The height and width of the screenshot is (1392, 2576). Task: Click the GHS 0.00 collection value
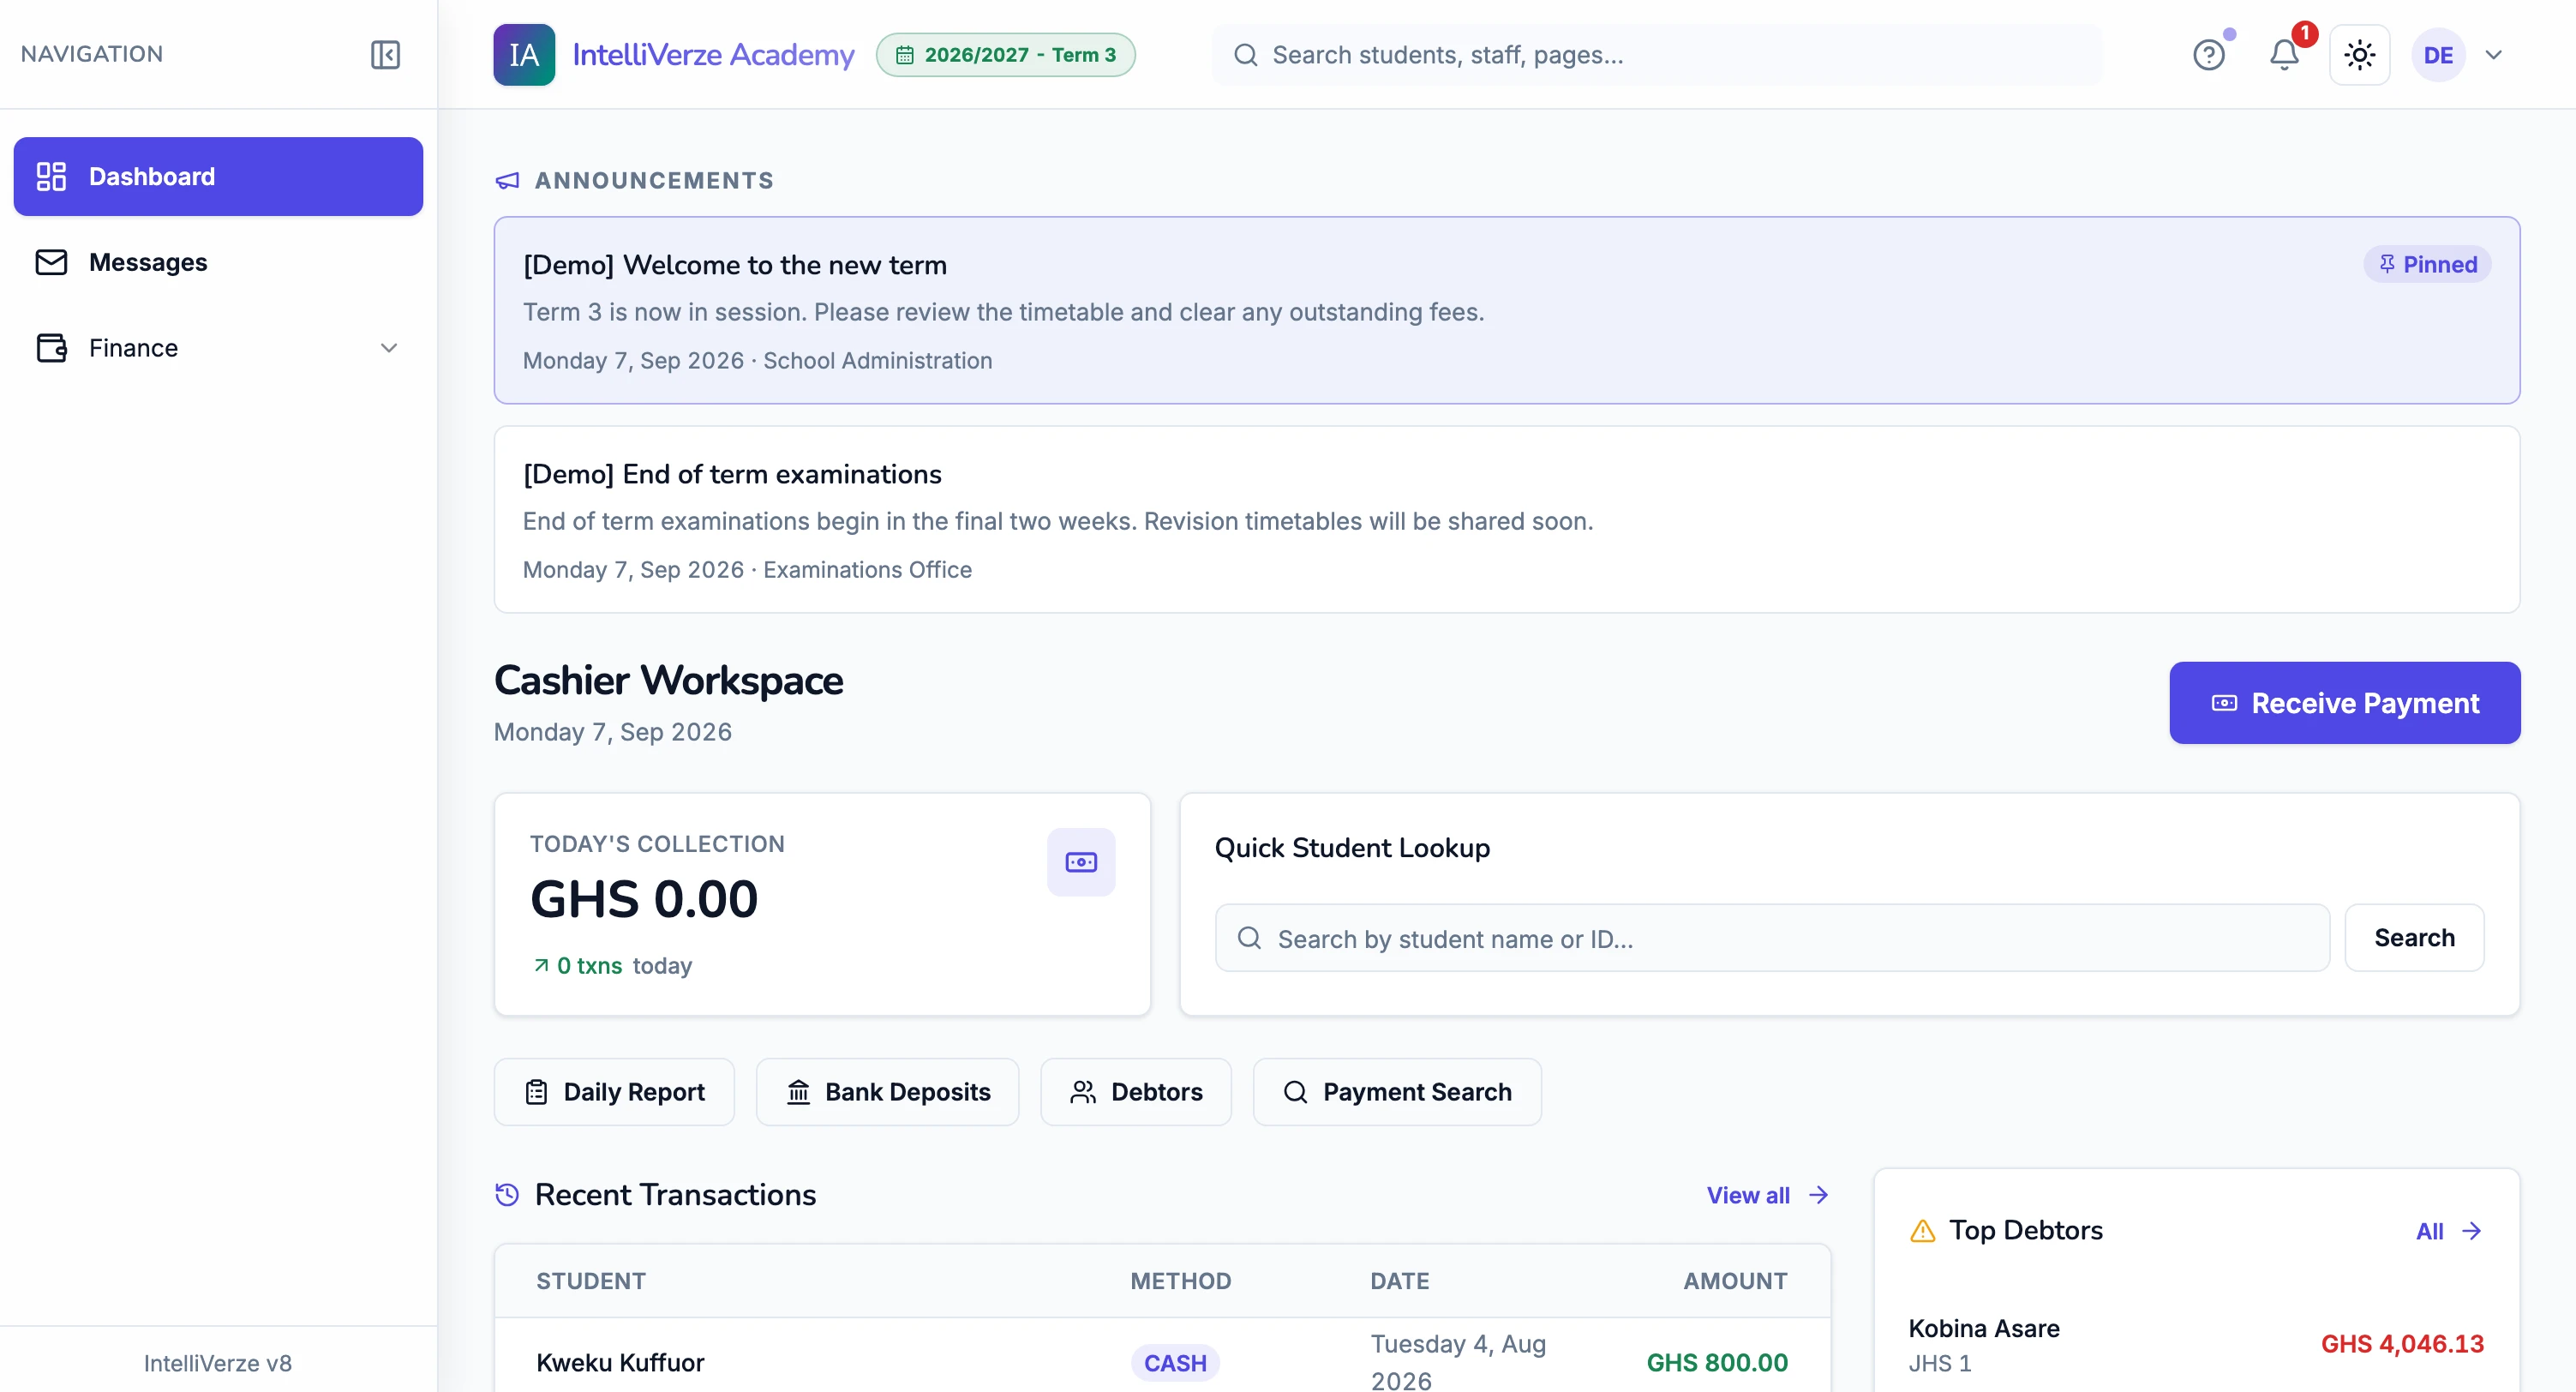click(644, 899)
